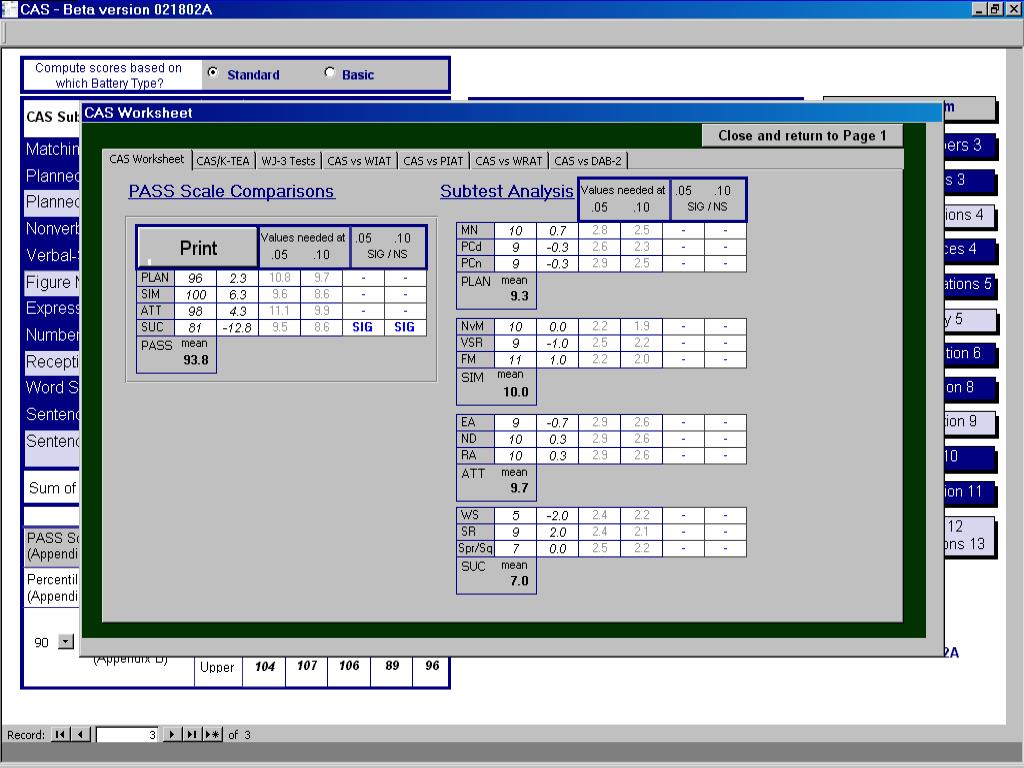Click SUC subtest mean 7.0
The width and height of the screenshot is (1024, 768).
[519, 581]
